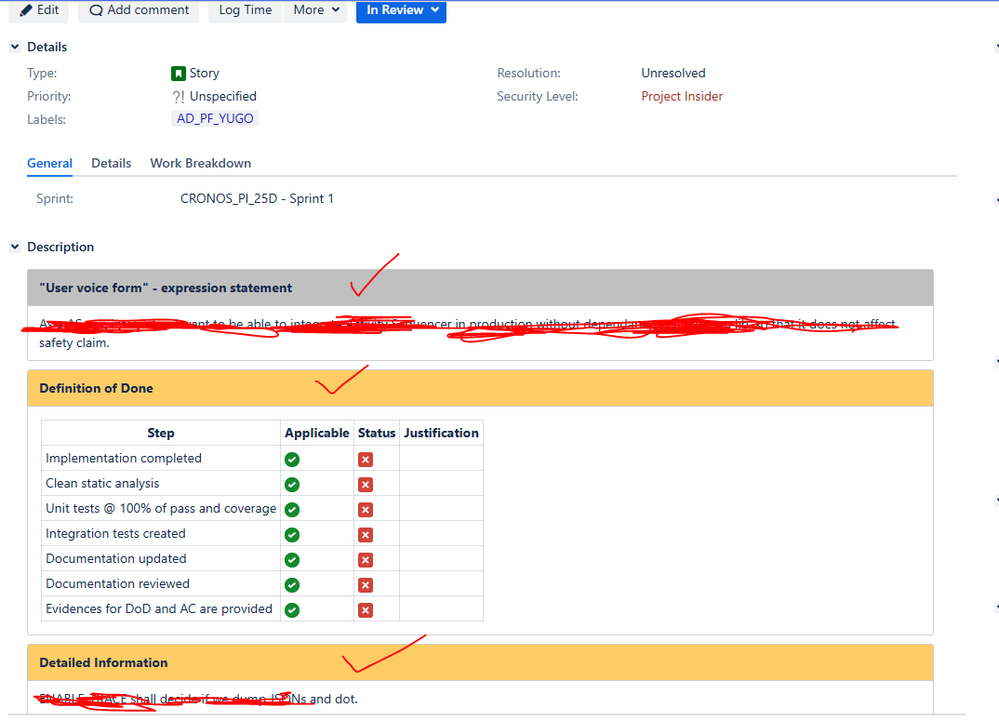Open the In Review status dropdown
The height and width of the screenshot is (723, 999).
point(401,10)
